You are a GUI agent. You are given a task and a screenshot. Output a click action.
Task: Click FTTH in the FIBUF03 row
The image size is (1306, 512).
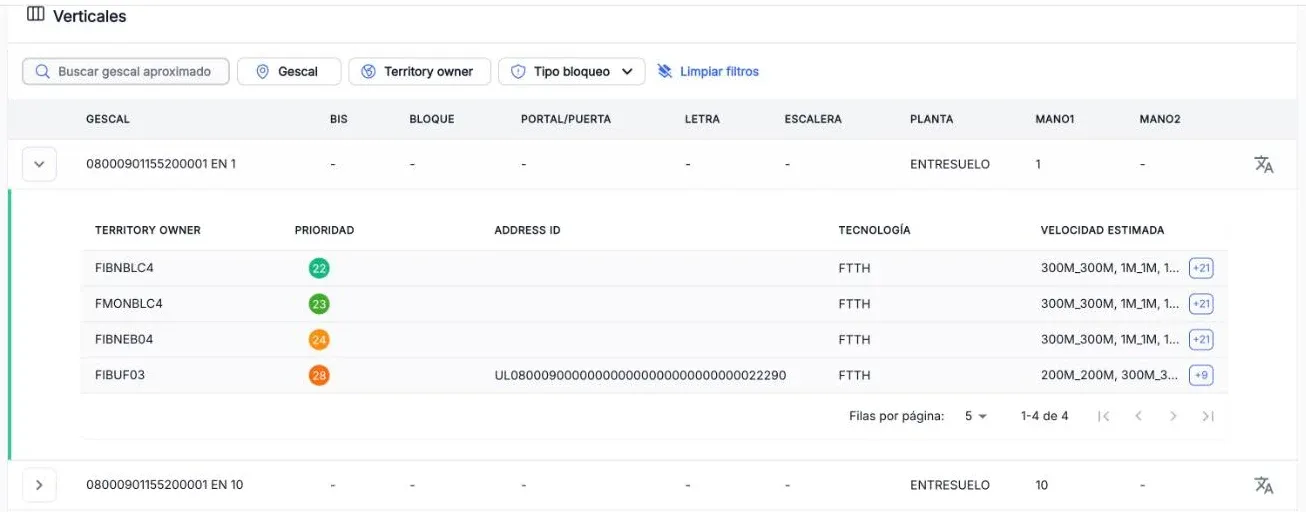(854, 376)
